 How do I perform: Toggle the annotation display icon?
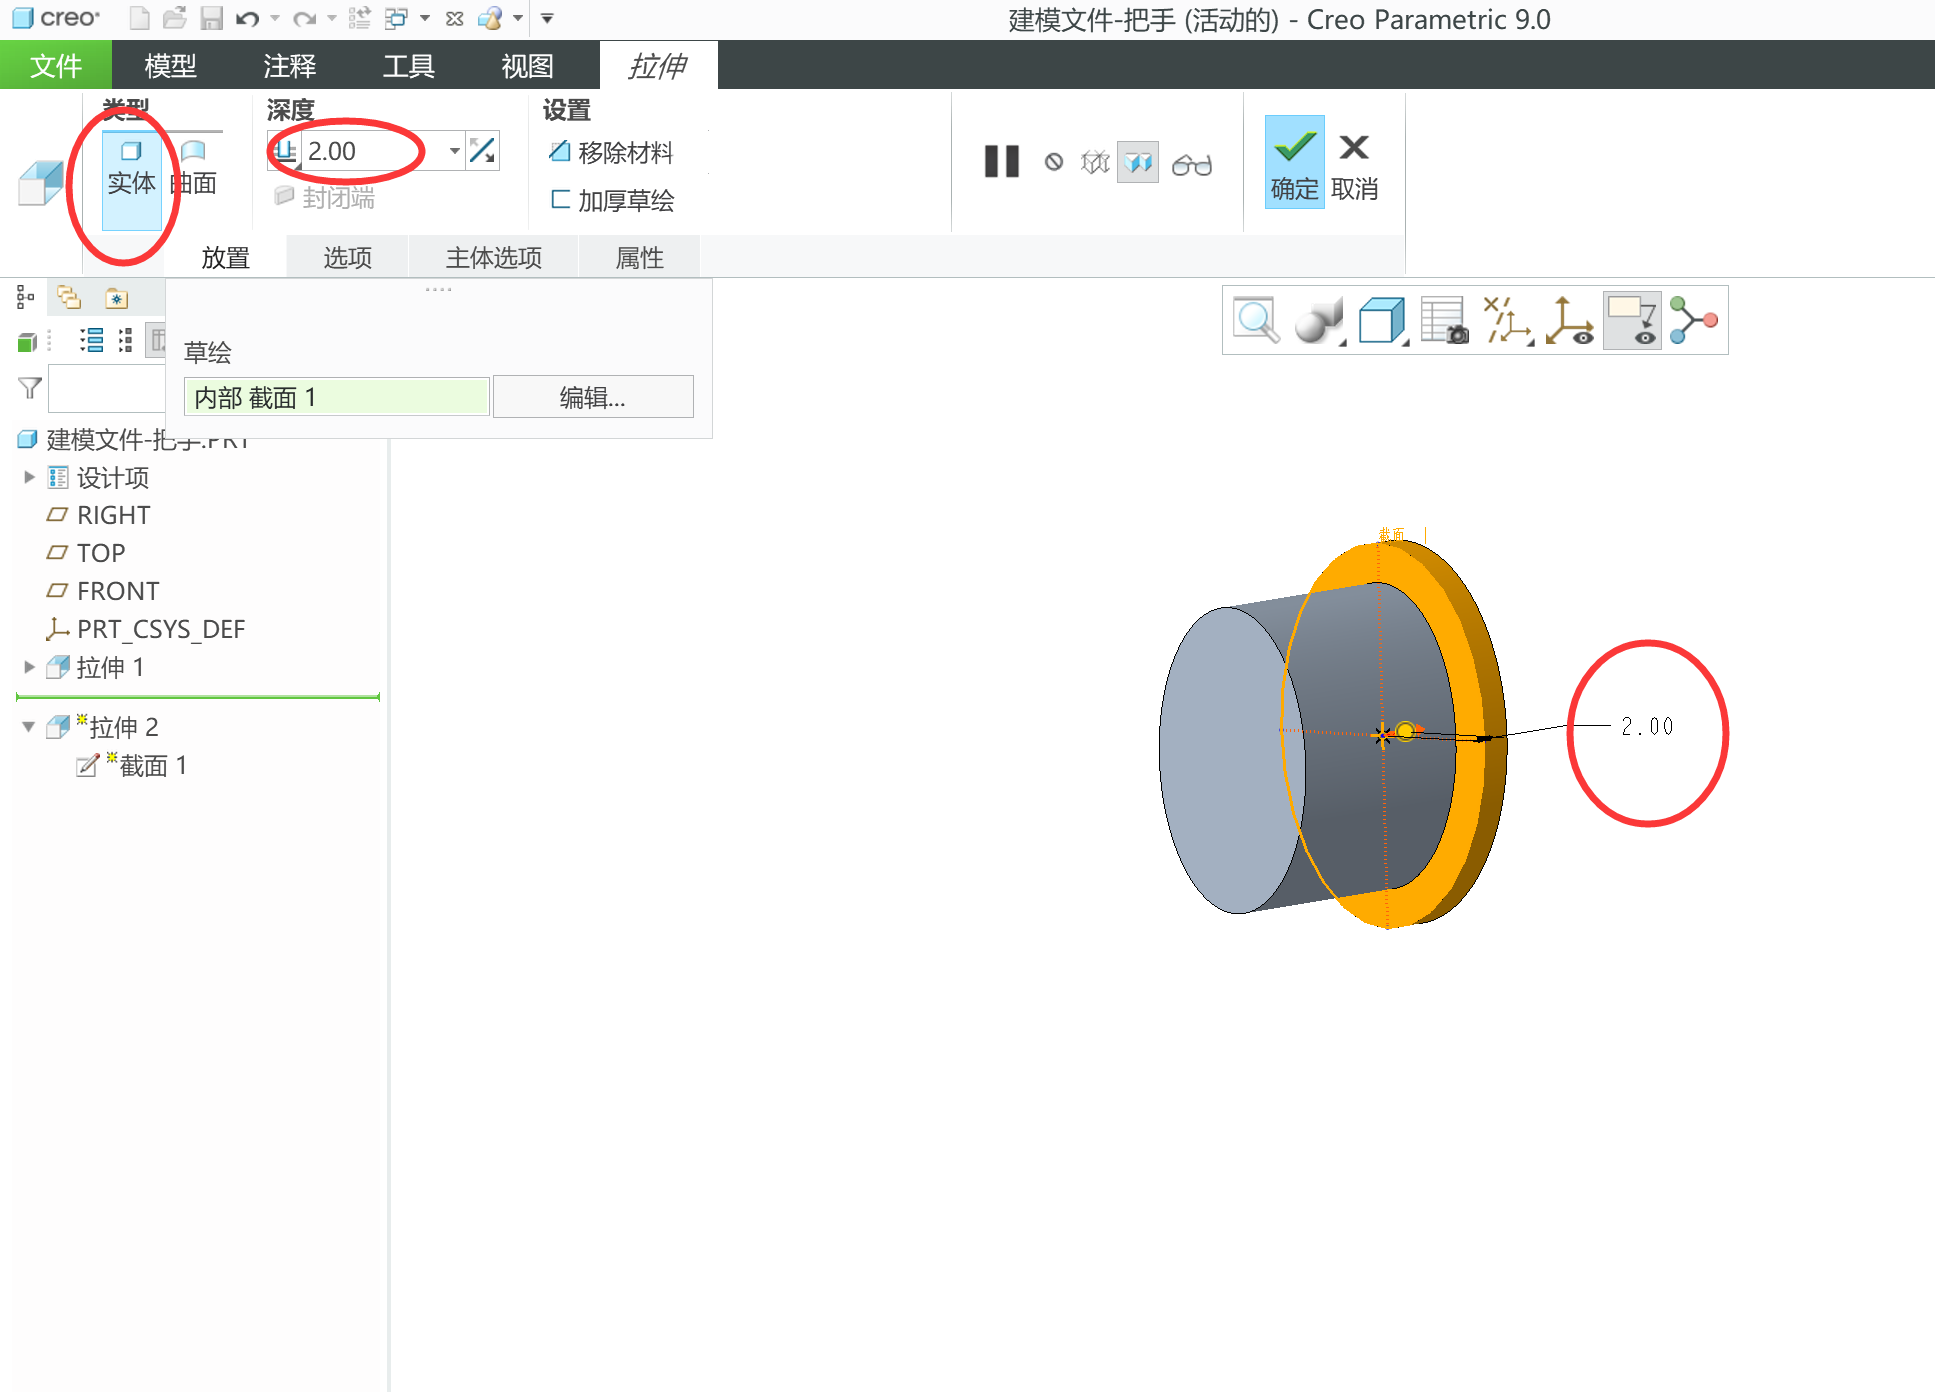click(x=1632, y=321)
